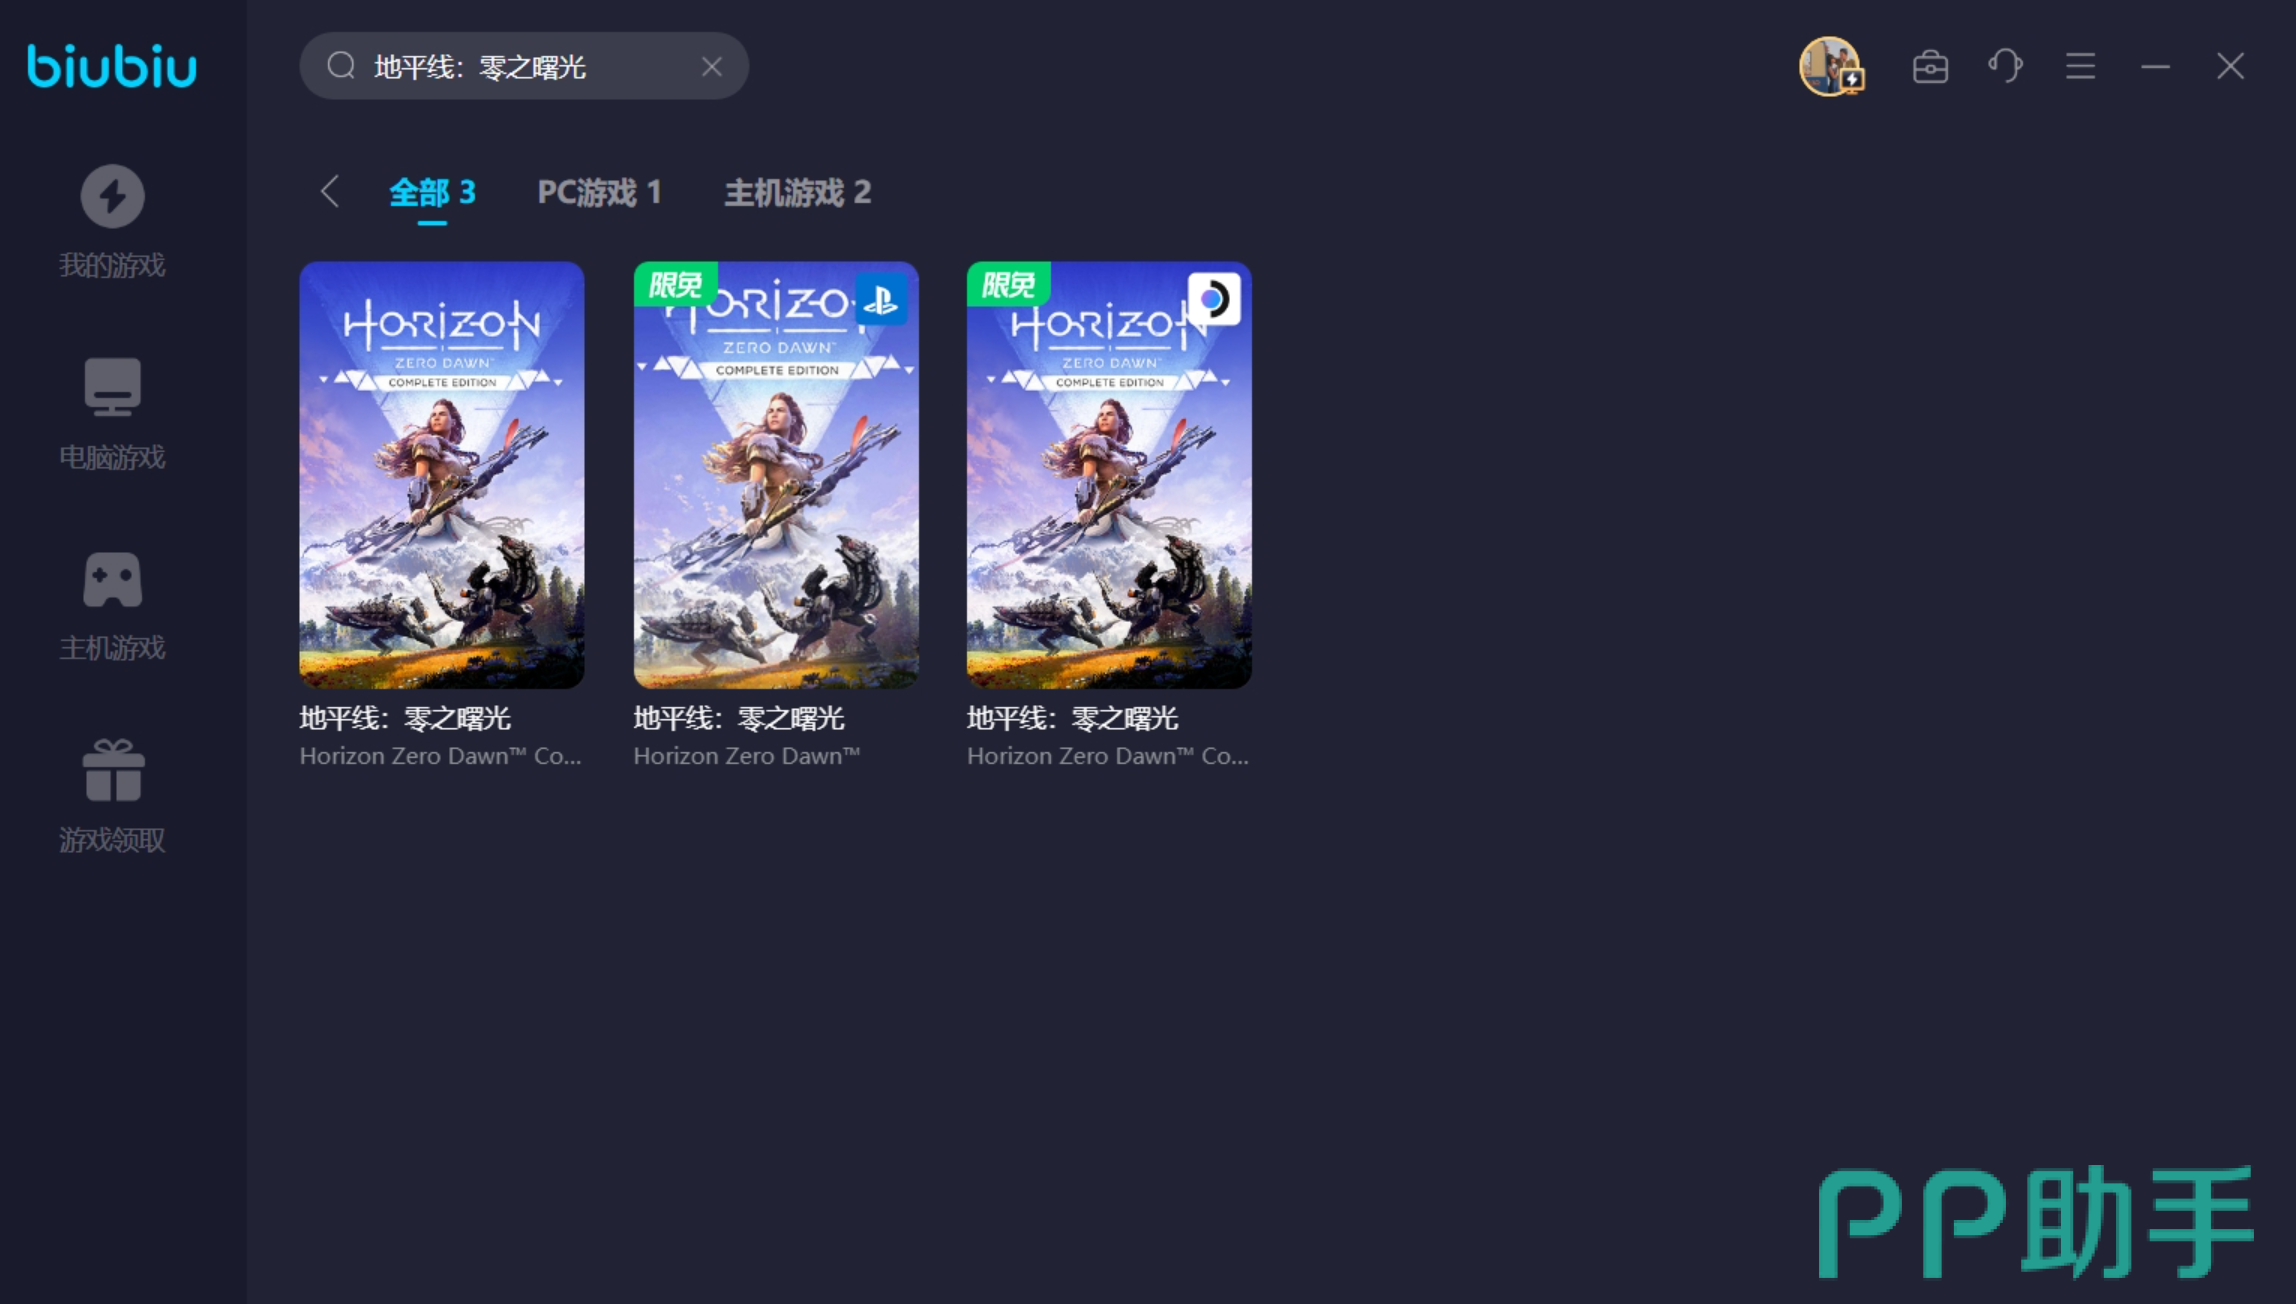Click the title under the PlayStation cover
The width and height of the screenshot is (2296, 1304).
pyautogui.click(x=739, y=718)
